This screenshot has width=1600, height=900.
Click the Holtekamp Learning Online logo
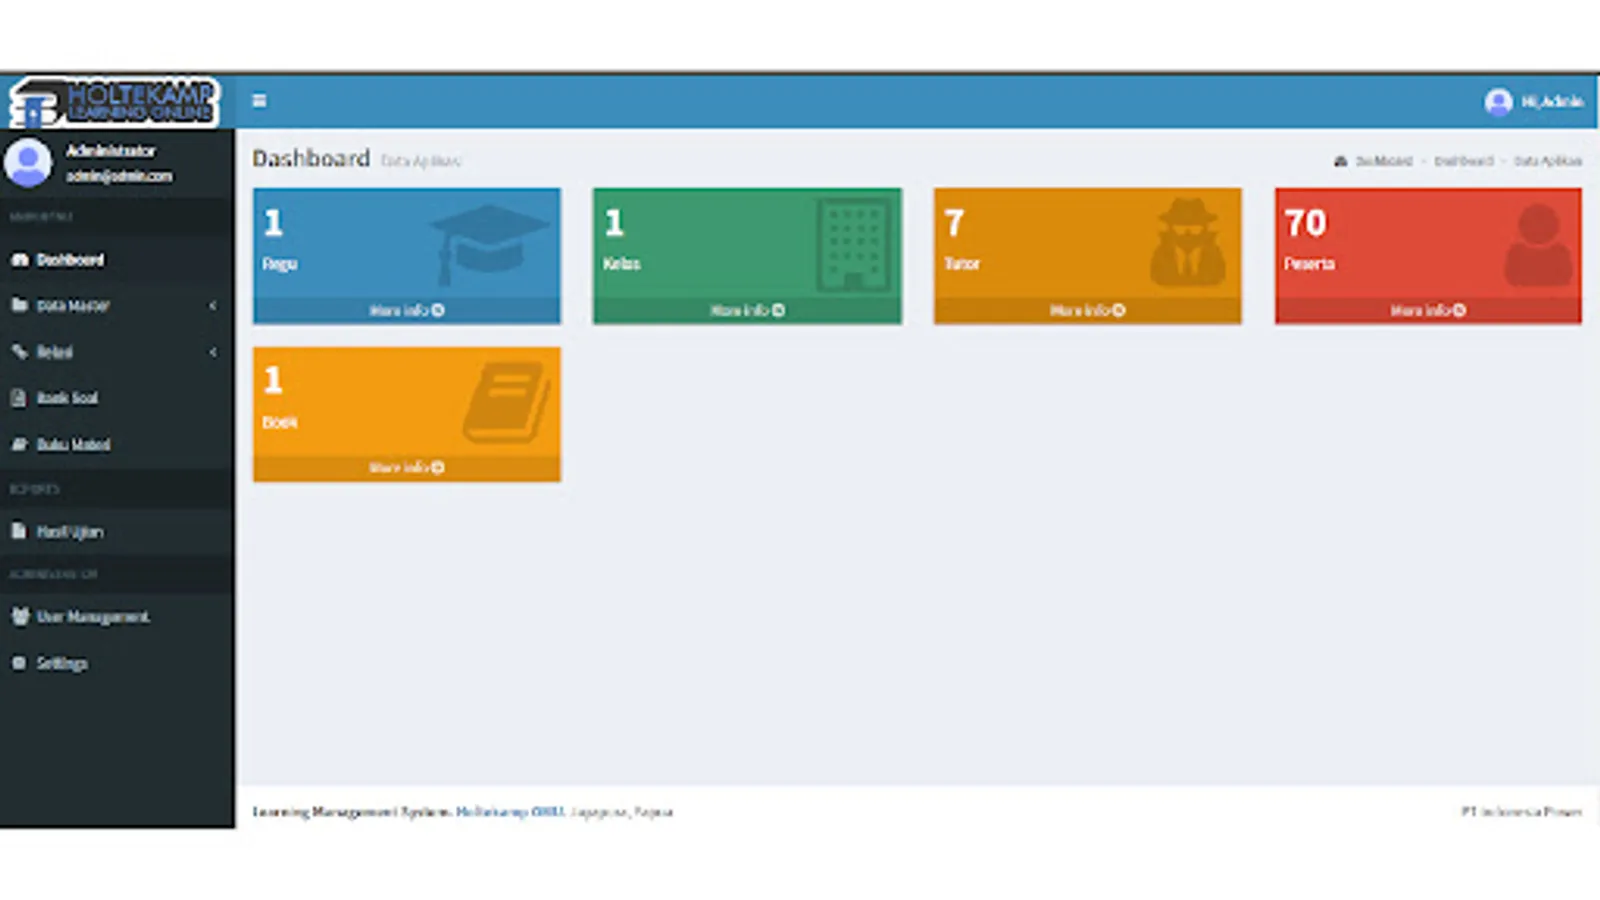tap(114, 103)
